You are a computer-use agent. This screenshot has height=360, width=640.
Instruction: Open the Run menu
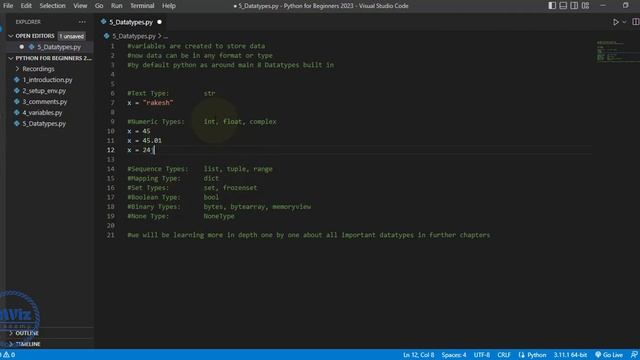point(116,6)
